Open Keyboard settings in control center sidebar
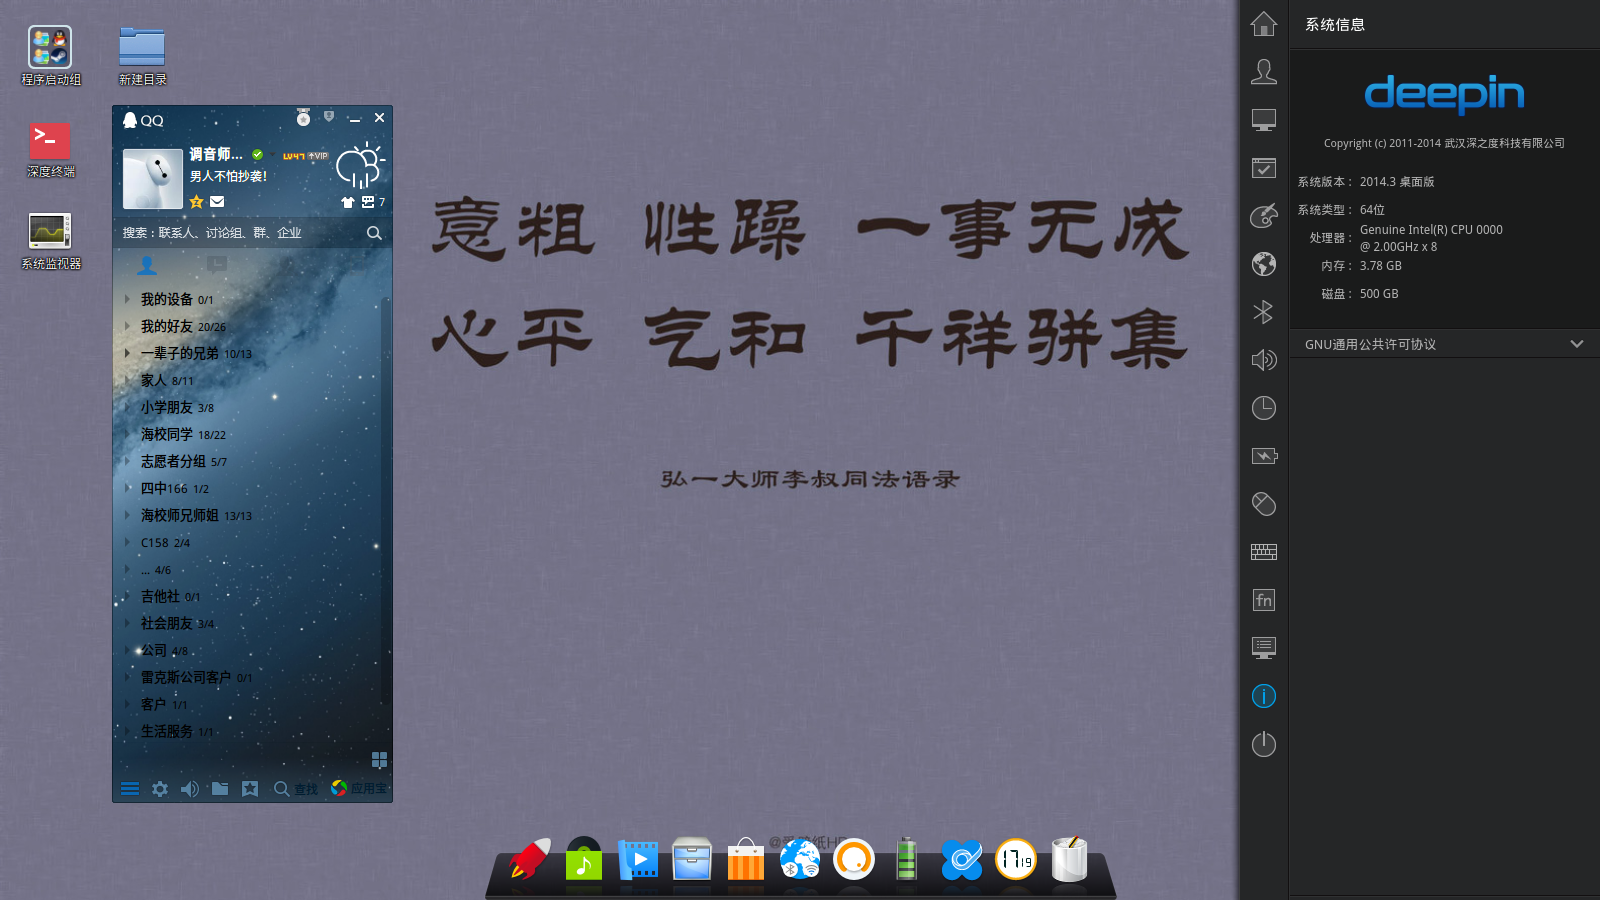 [x=1264, y=552]
